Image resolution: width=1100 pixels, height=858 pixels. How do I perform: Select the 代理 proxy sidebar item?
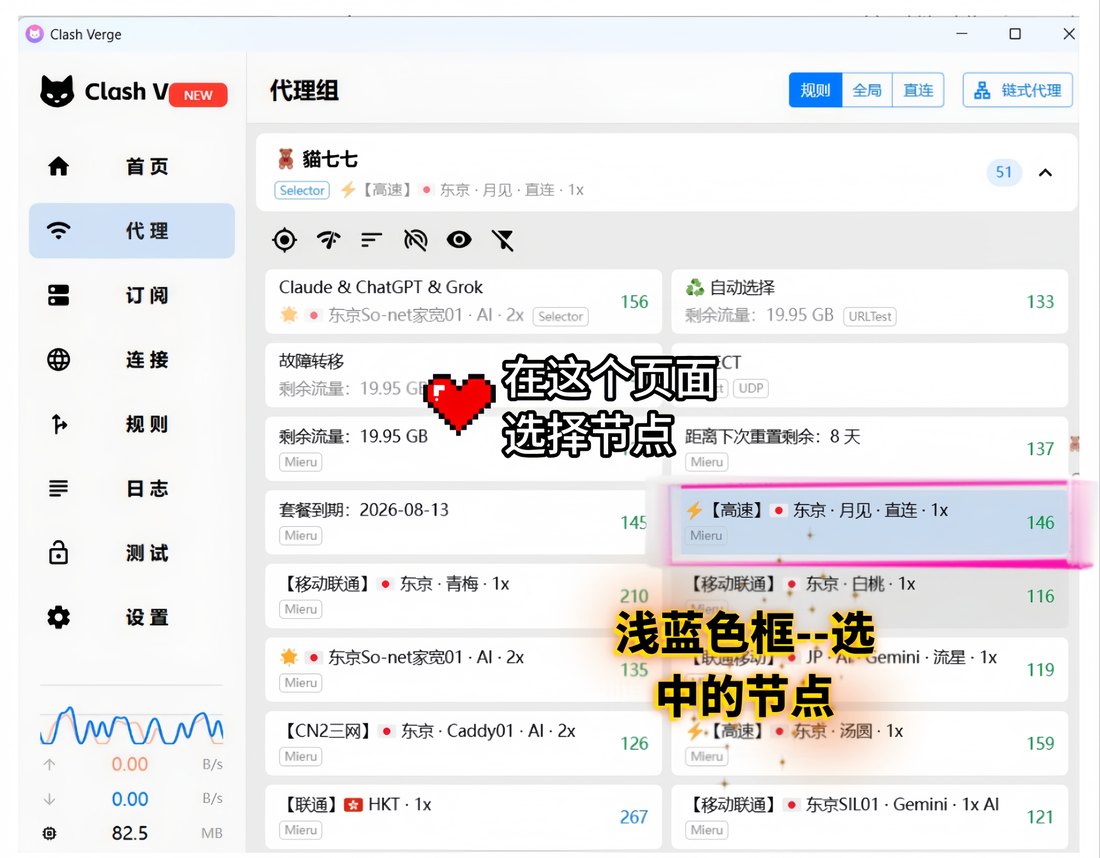[132, 231]
